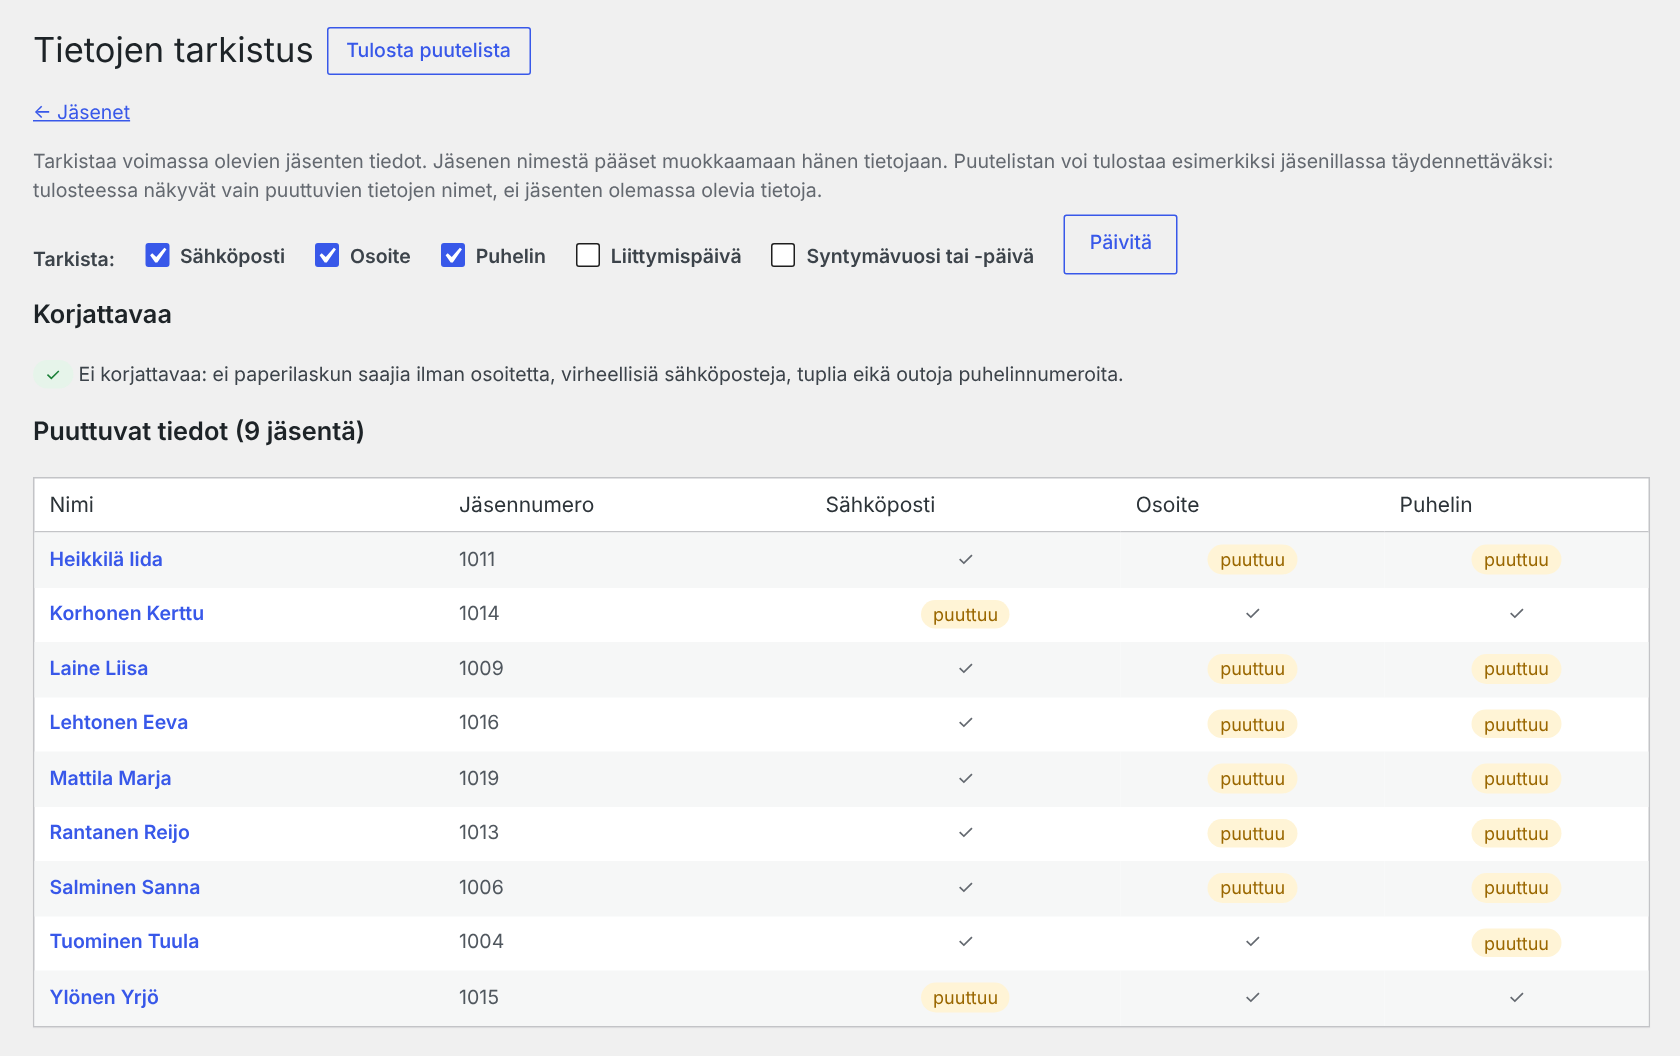Open member Ylönen Yrjö
The height and width of the screenshot is (1056, 1680).
pyautogui.click(x=104, y=997)
